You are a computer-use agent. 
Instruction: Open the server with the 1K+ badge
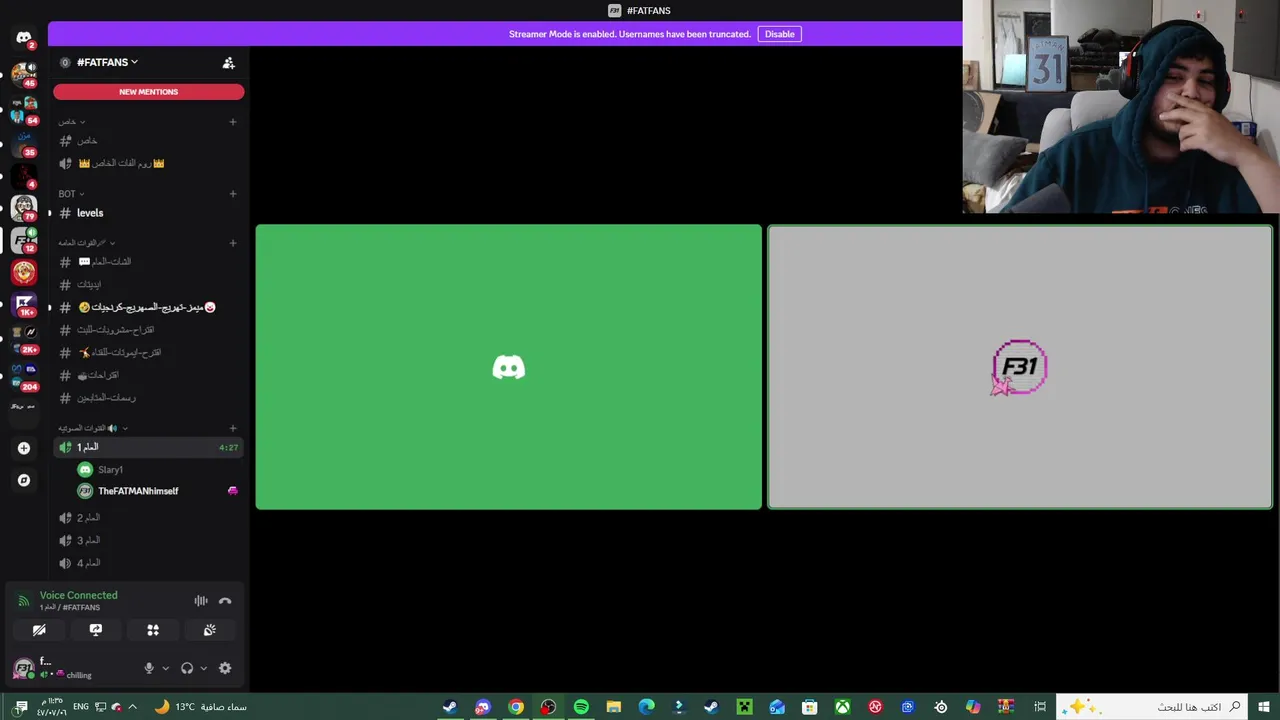click(x=23, y=304)
